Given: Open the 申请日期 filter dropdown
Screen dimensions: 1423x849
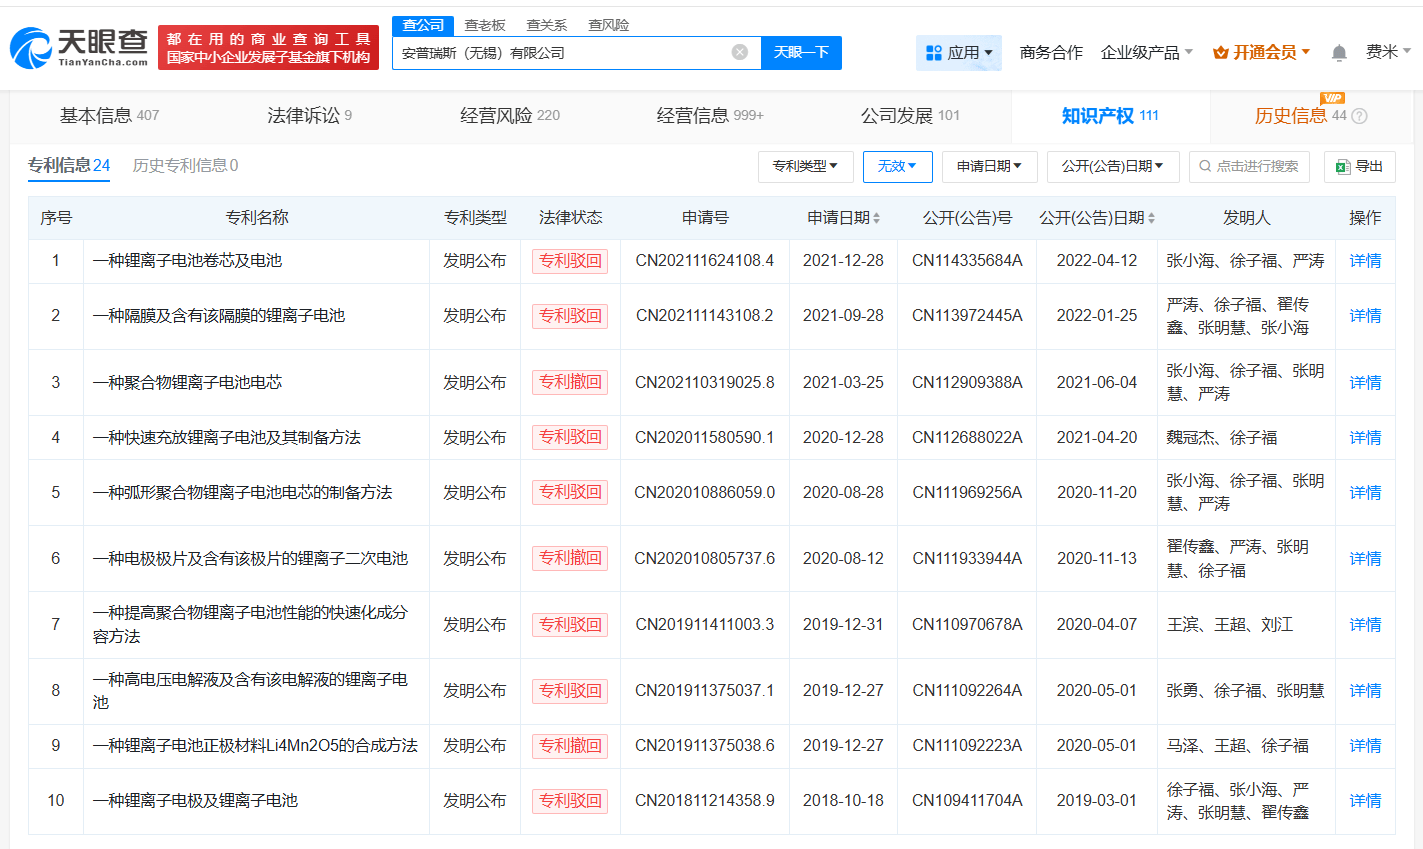Looking at the screenshot, I should pos(989,166).
